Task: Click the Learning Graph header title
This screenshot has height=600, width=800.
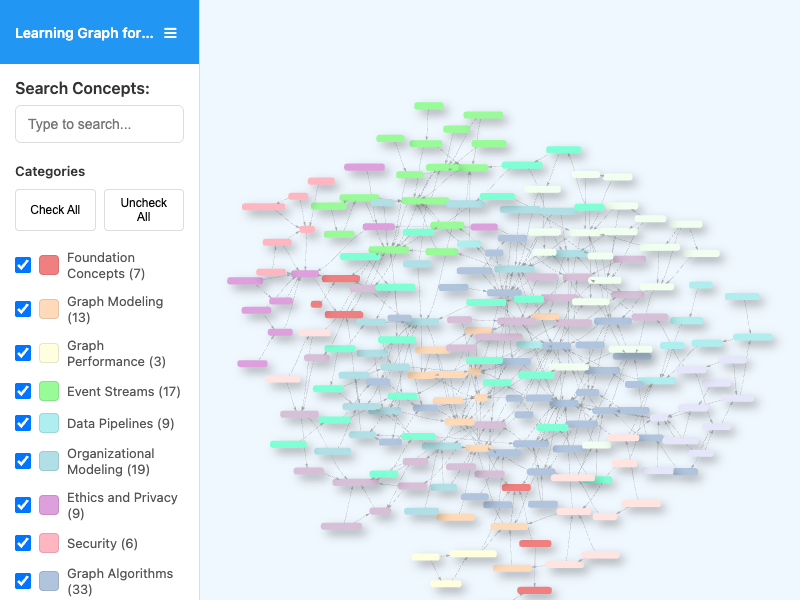Action: tap(84, 33)
